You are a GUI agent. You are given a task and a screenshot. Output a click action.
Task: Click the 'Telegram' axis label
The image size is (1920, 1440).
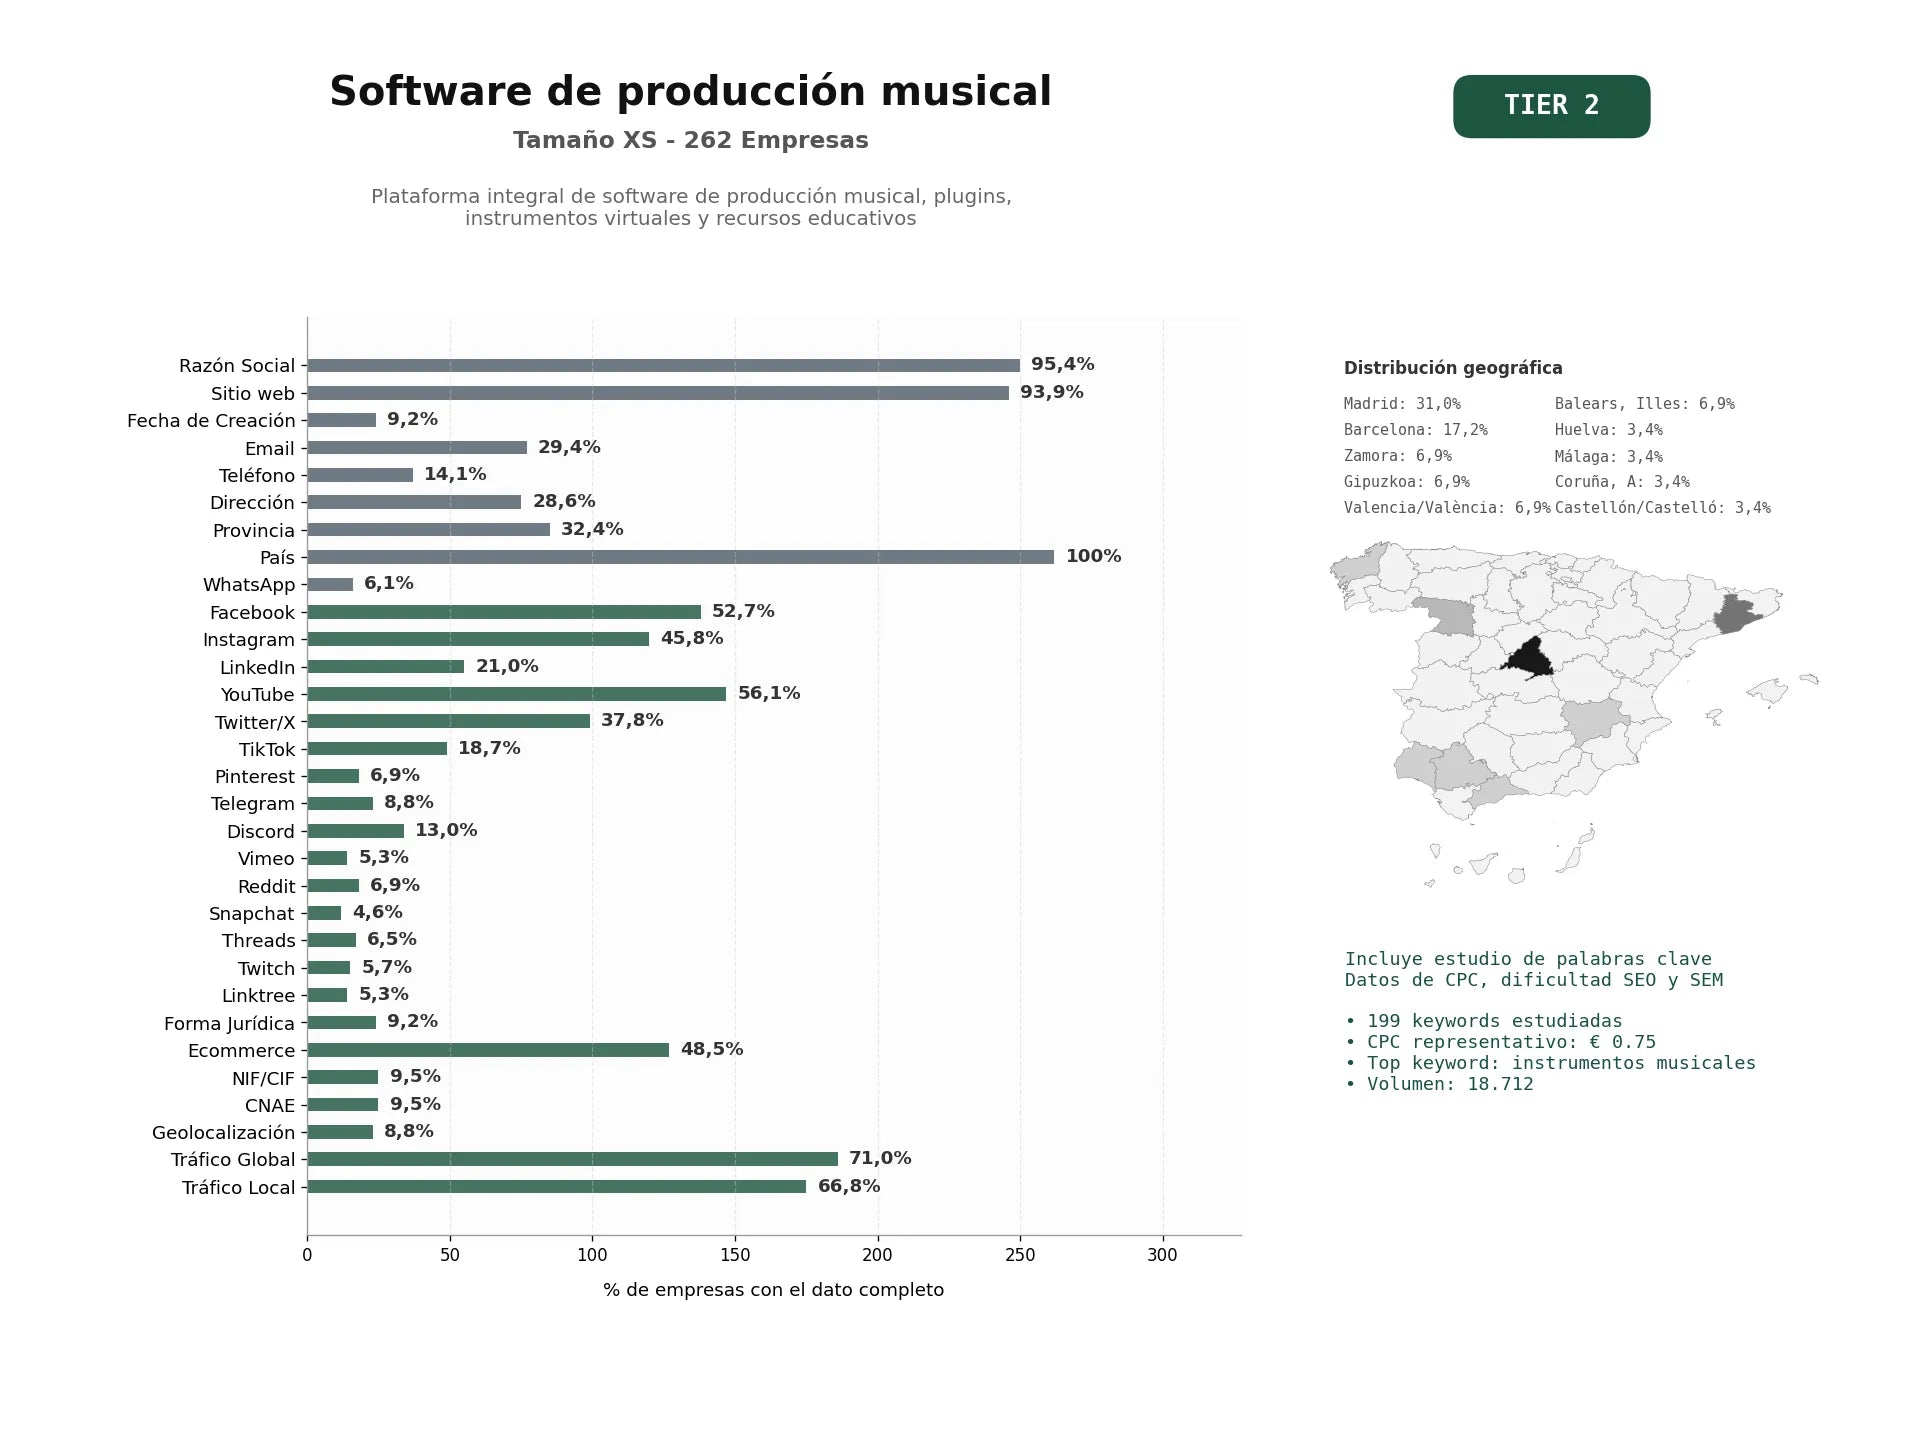pos(253,804)
